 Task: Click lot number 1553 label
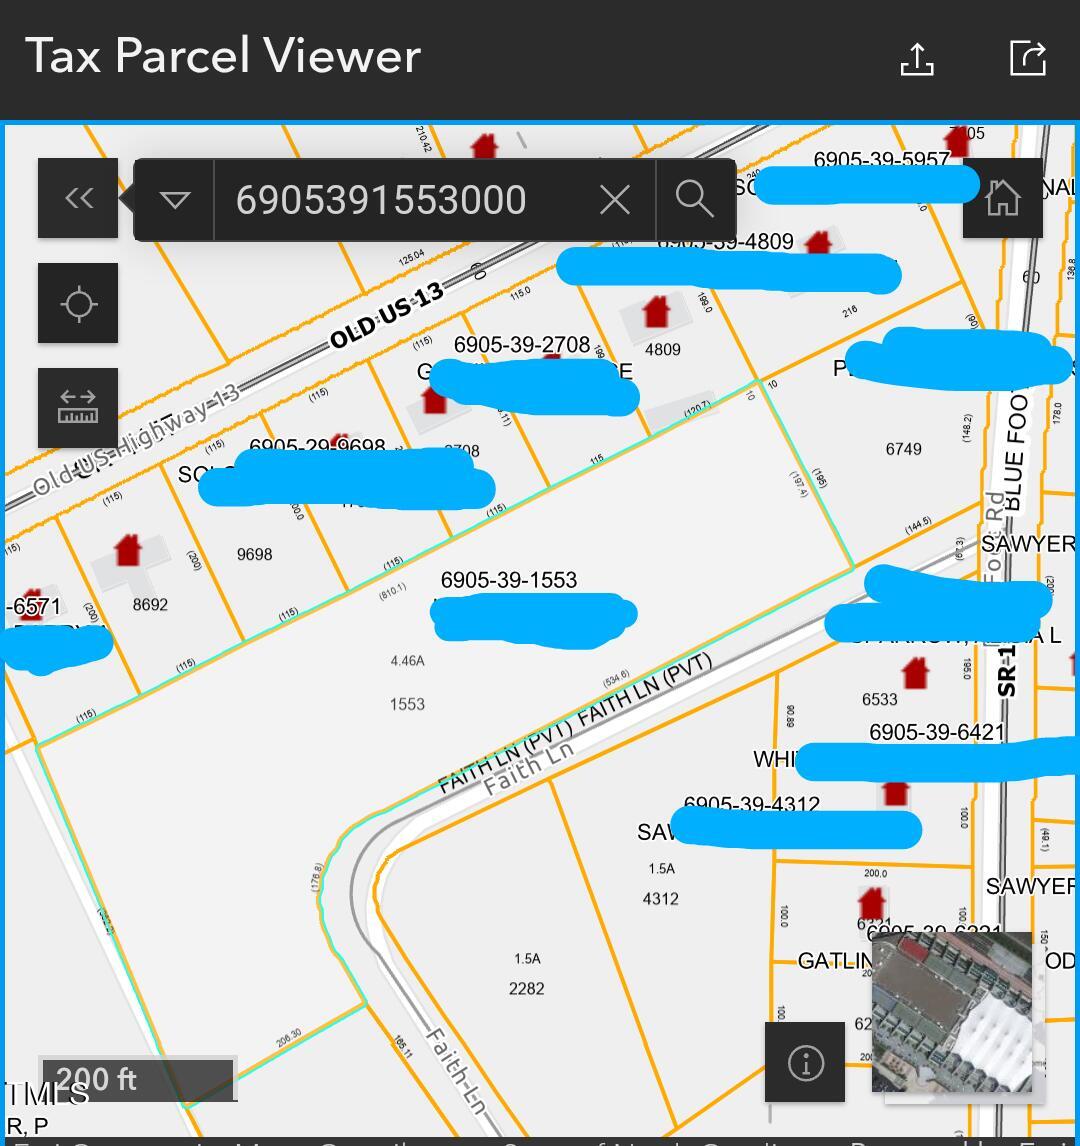pyautogui.click(x=407, y=704)
